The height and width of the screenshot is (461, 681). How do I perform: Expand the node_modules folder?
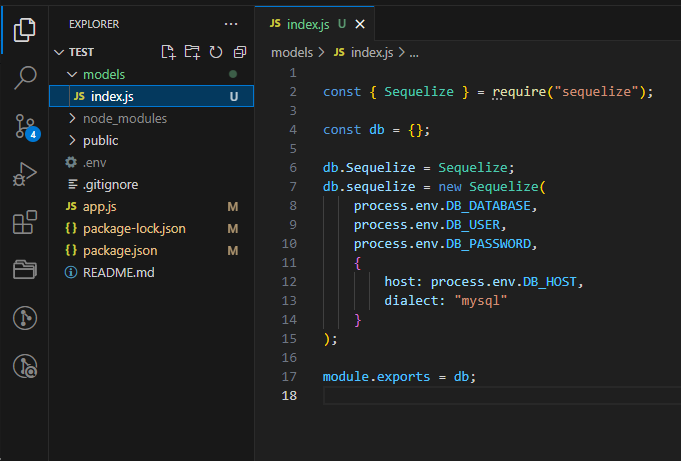(x=124, y=118)
